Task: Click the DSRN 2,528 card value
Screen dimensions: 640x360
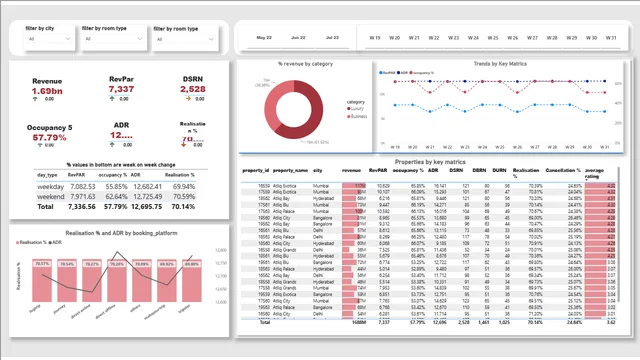Action: (193, 89)
